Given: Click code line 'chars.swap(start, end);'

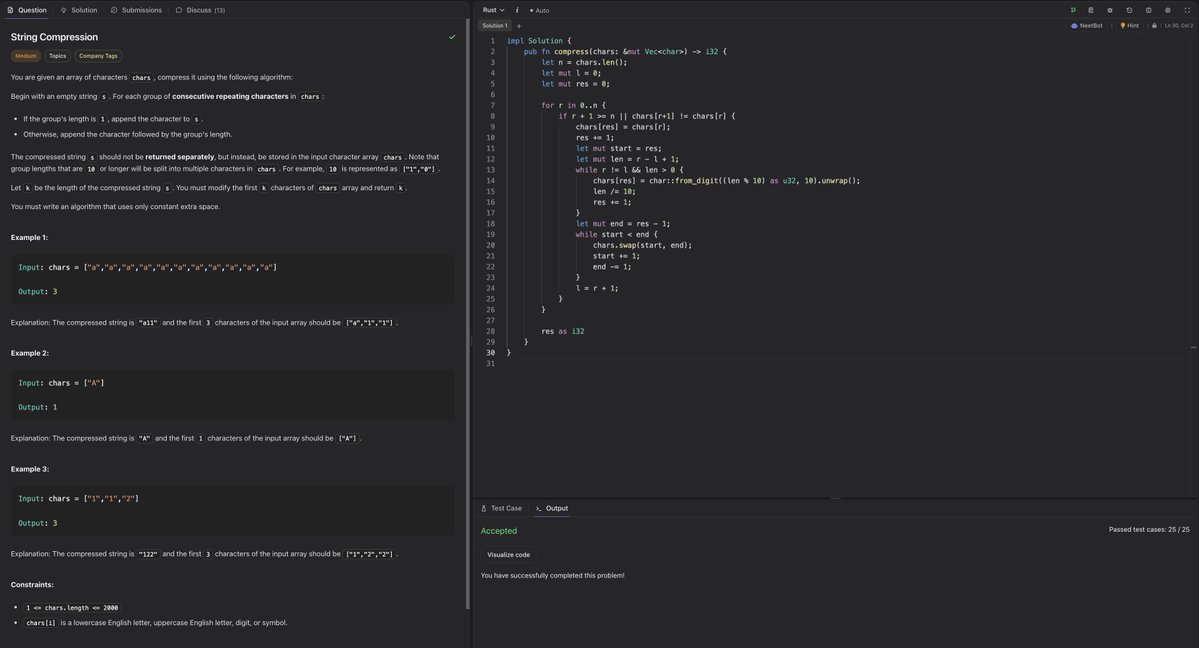Looking at the screenshot, I should [642, 245].
